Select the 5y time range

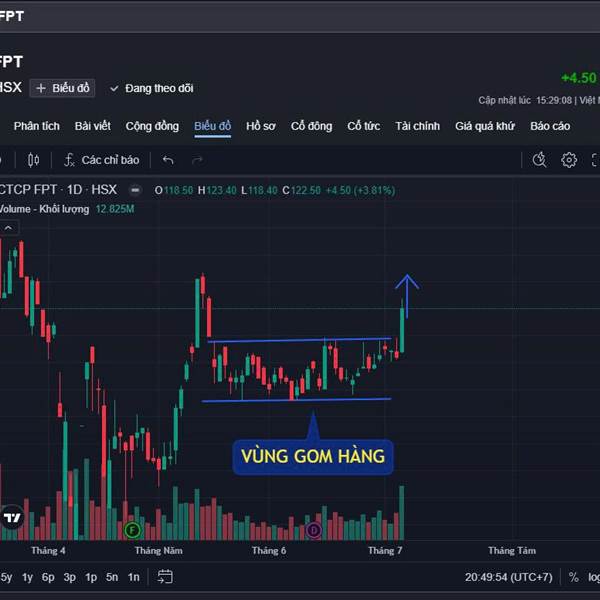click(x=6, y=577)
